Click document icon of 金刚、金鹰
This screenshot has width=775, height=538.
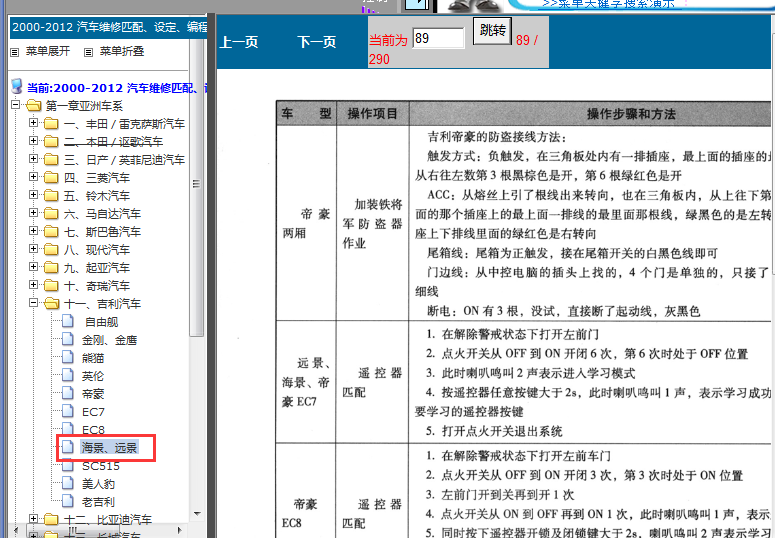pyautogui.click(x=68, y=339)
